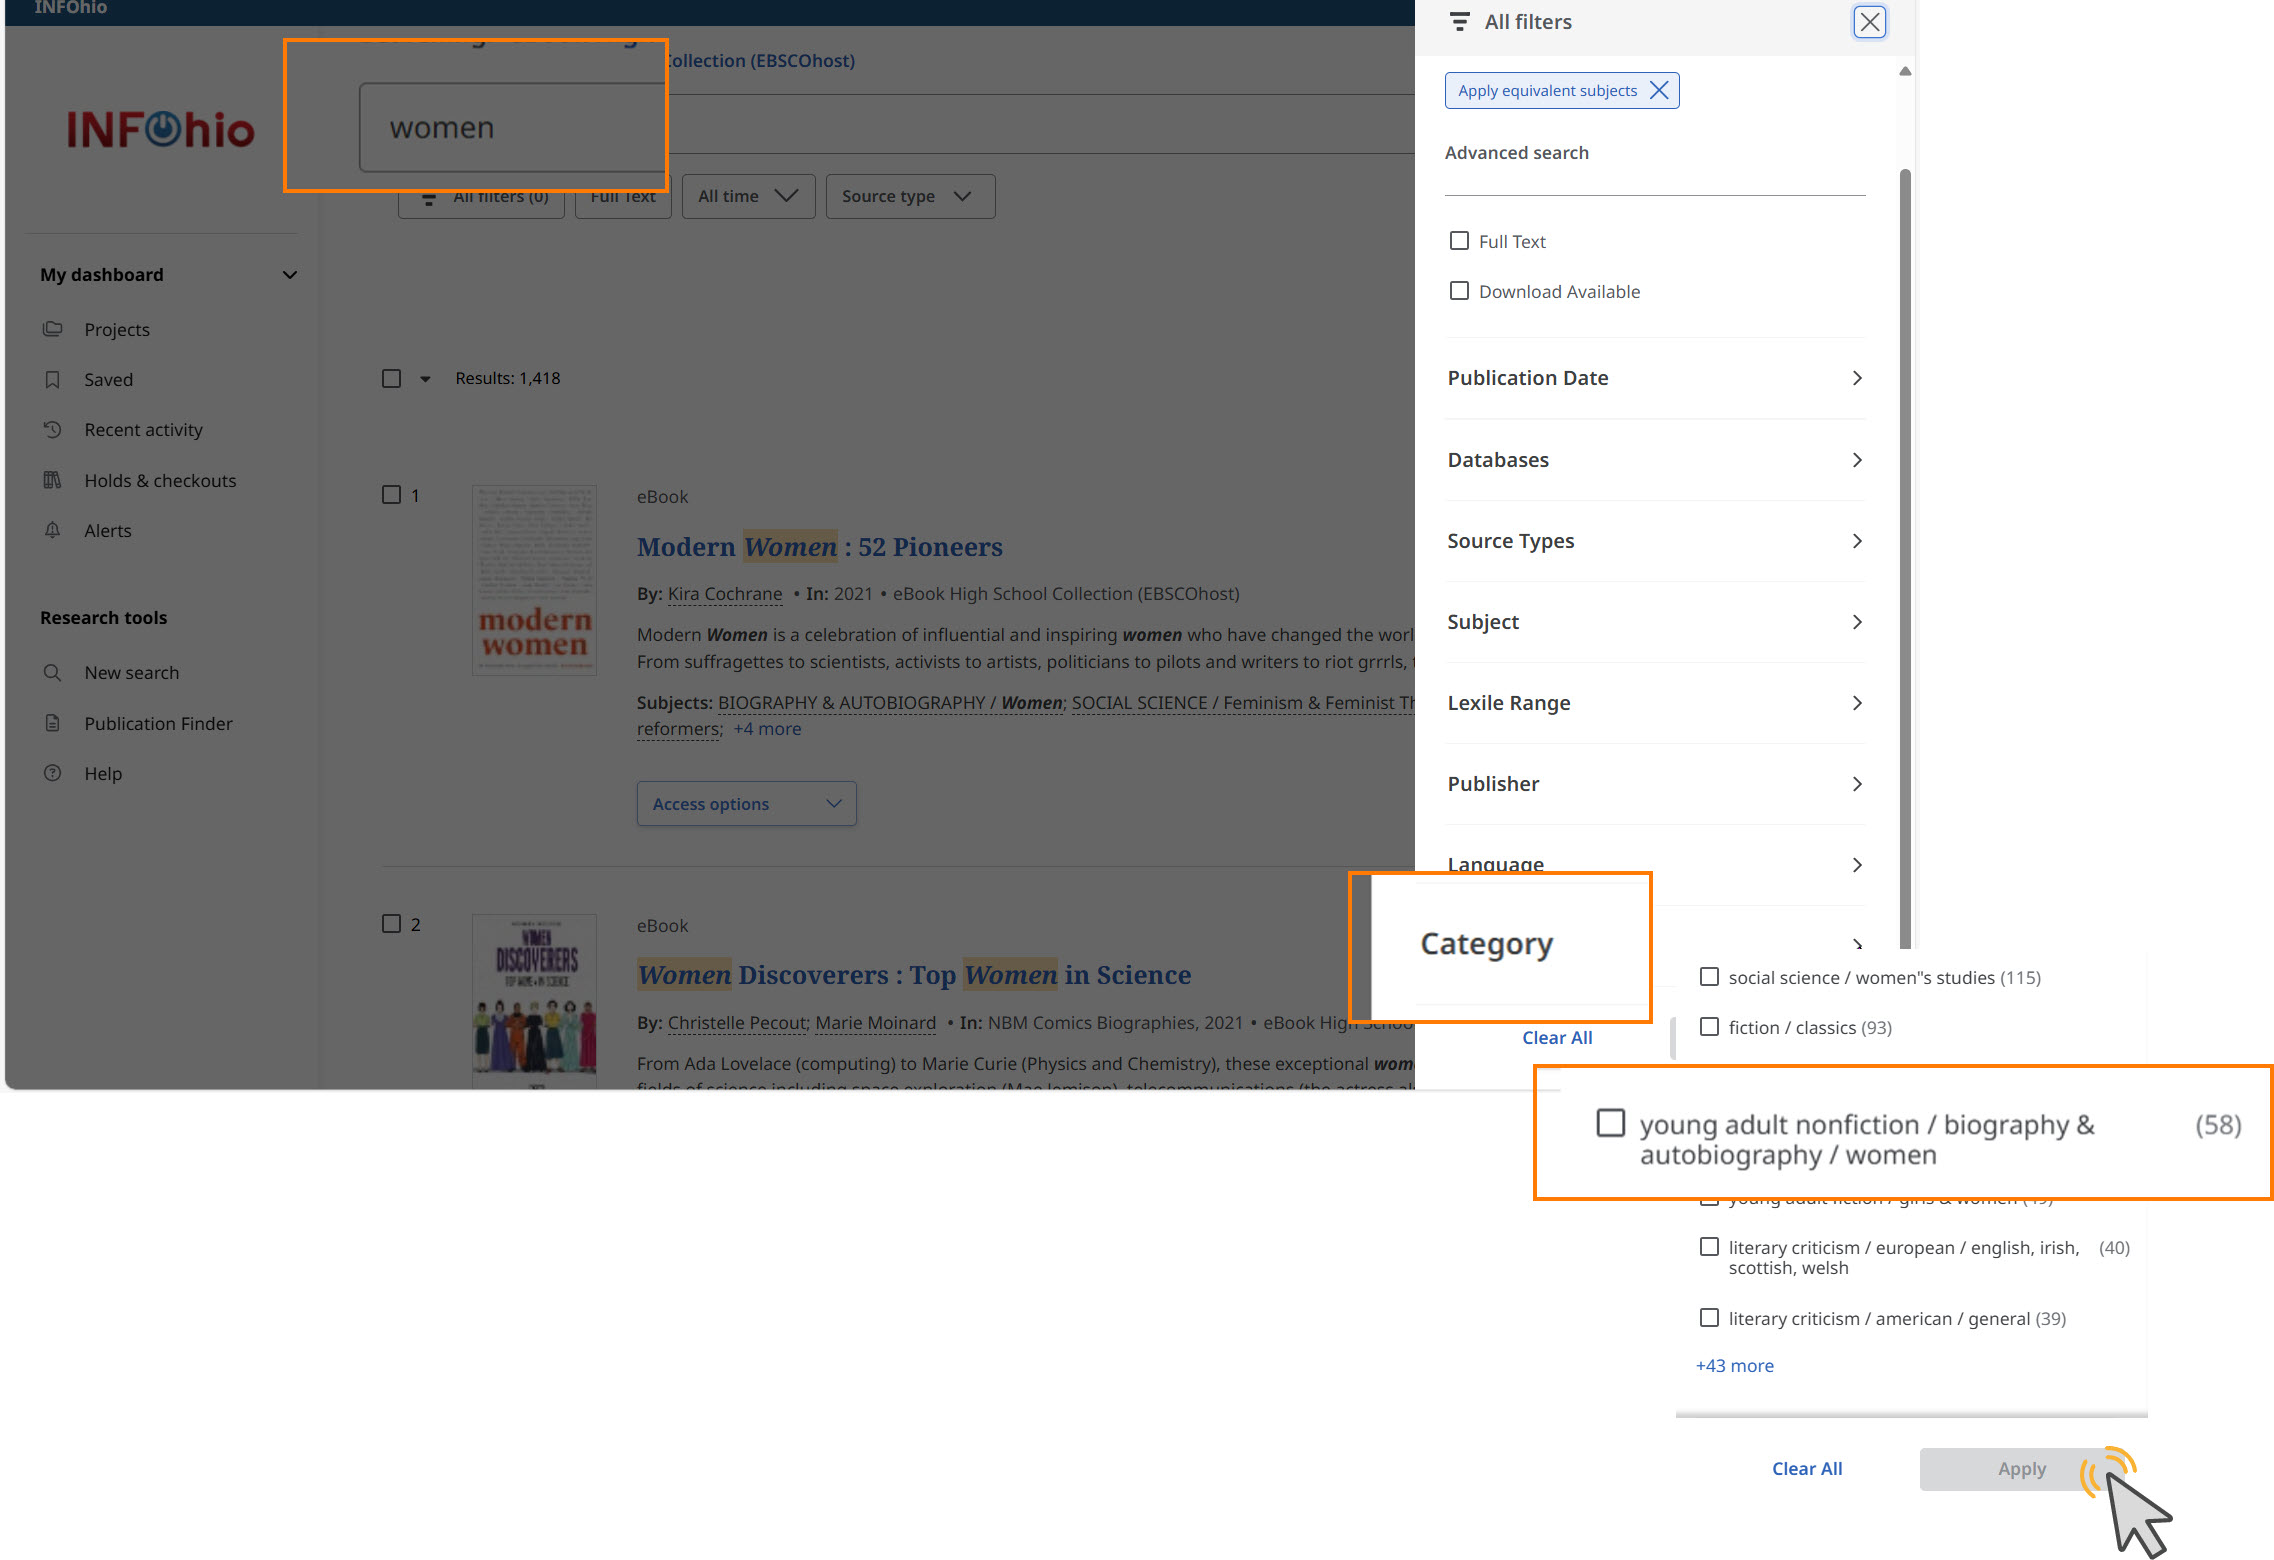Show +43 more categories
Screen dimensions: 2274x1560
click(1735, 1366)
